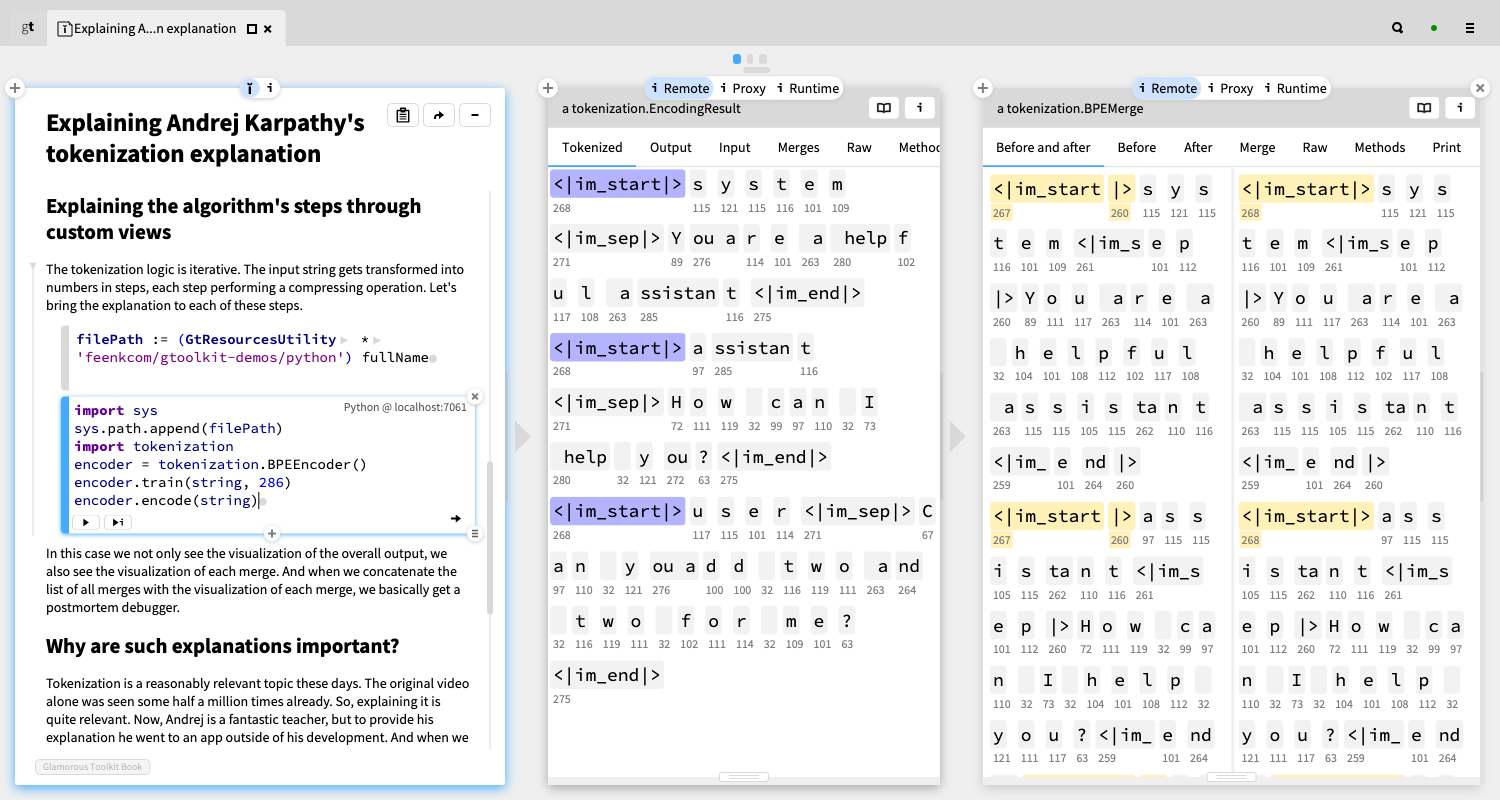
Task: Switch to the Merges tab
Action: [x=798, y=147]
